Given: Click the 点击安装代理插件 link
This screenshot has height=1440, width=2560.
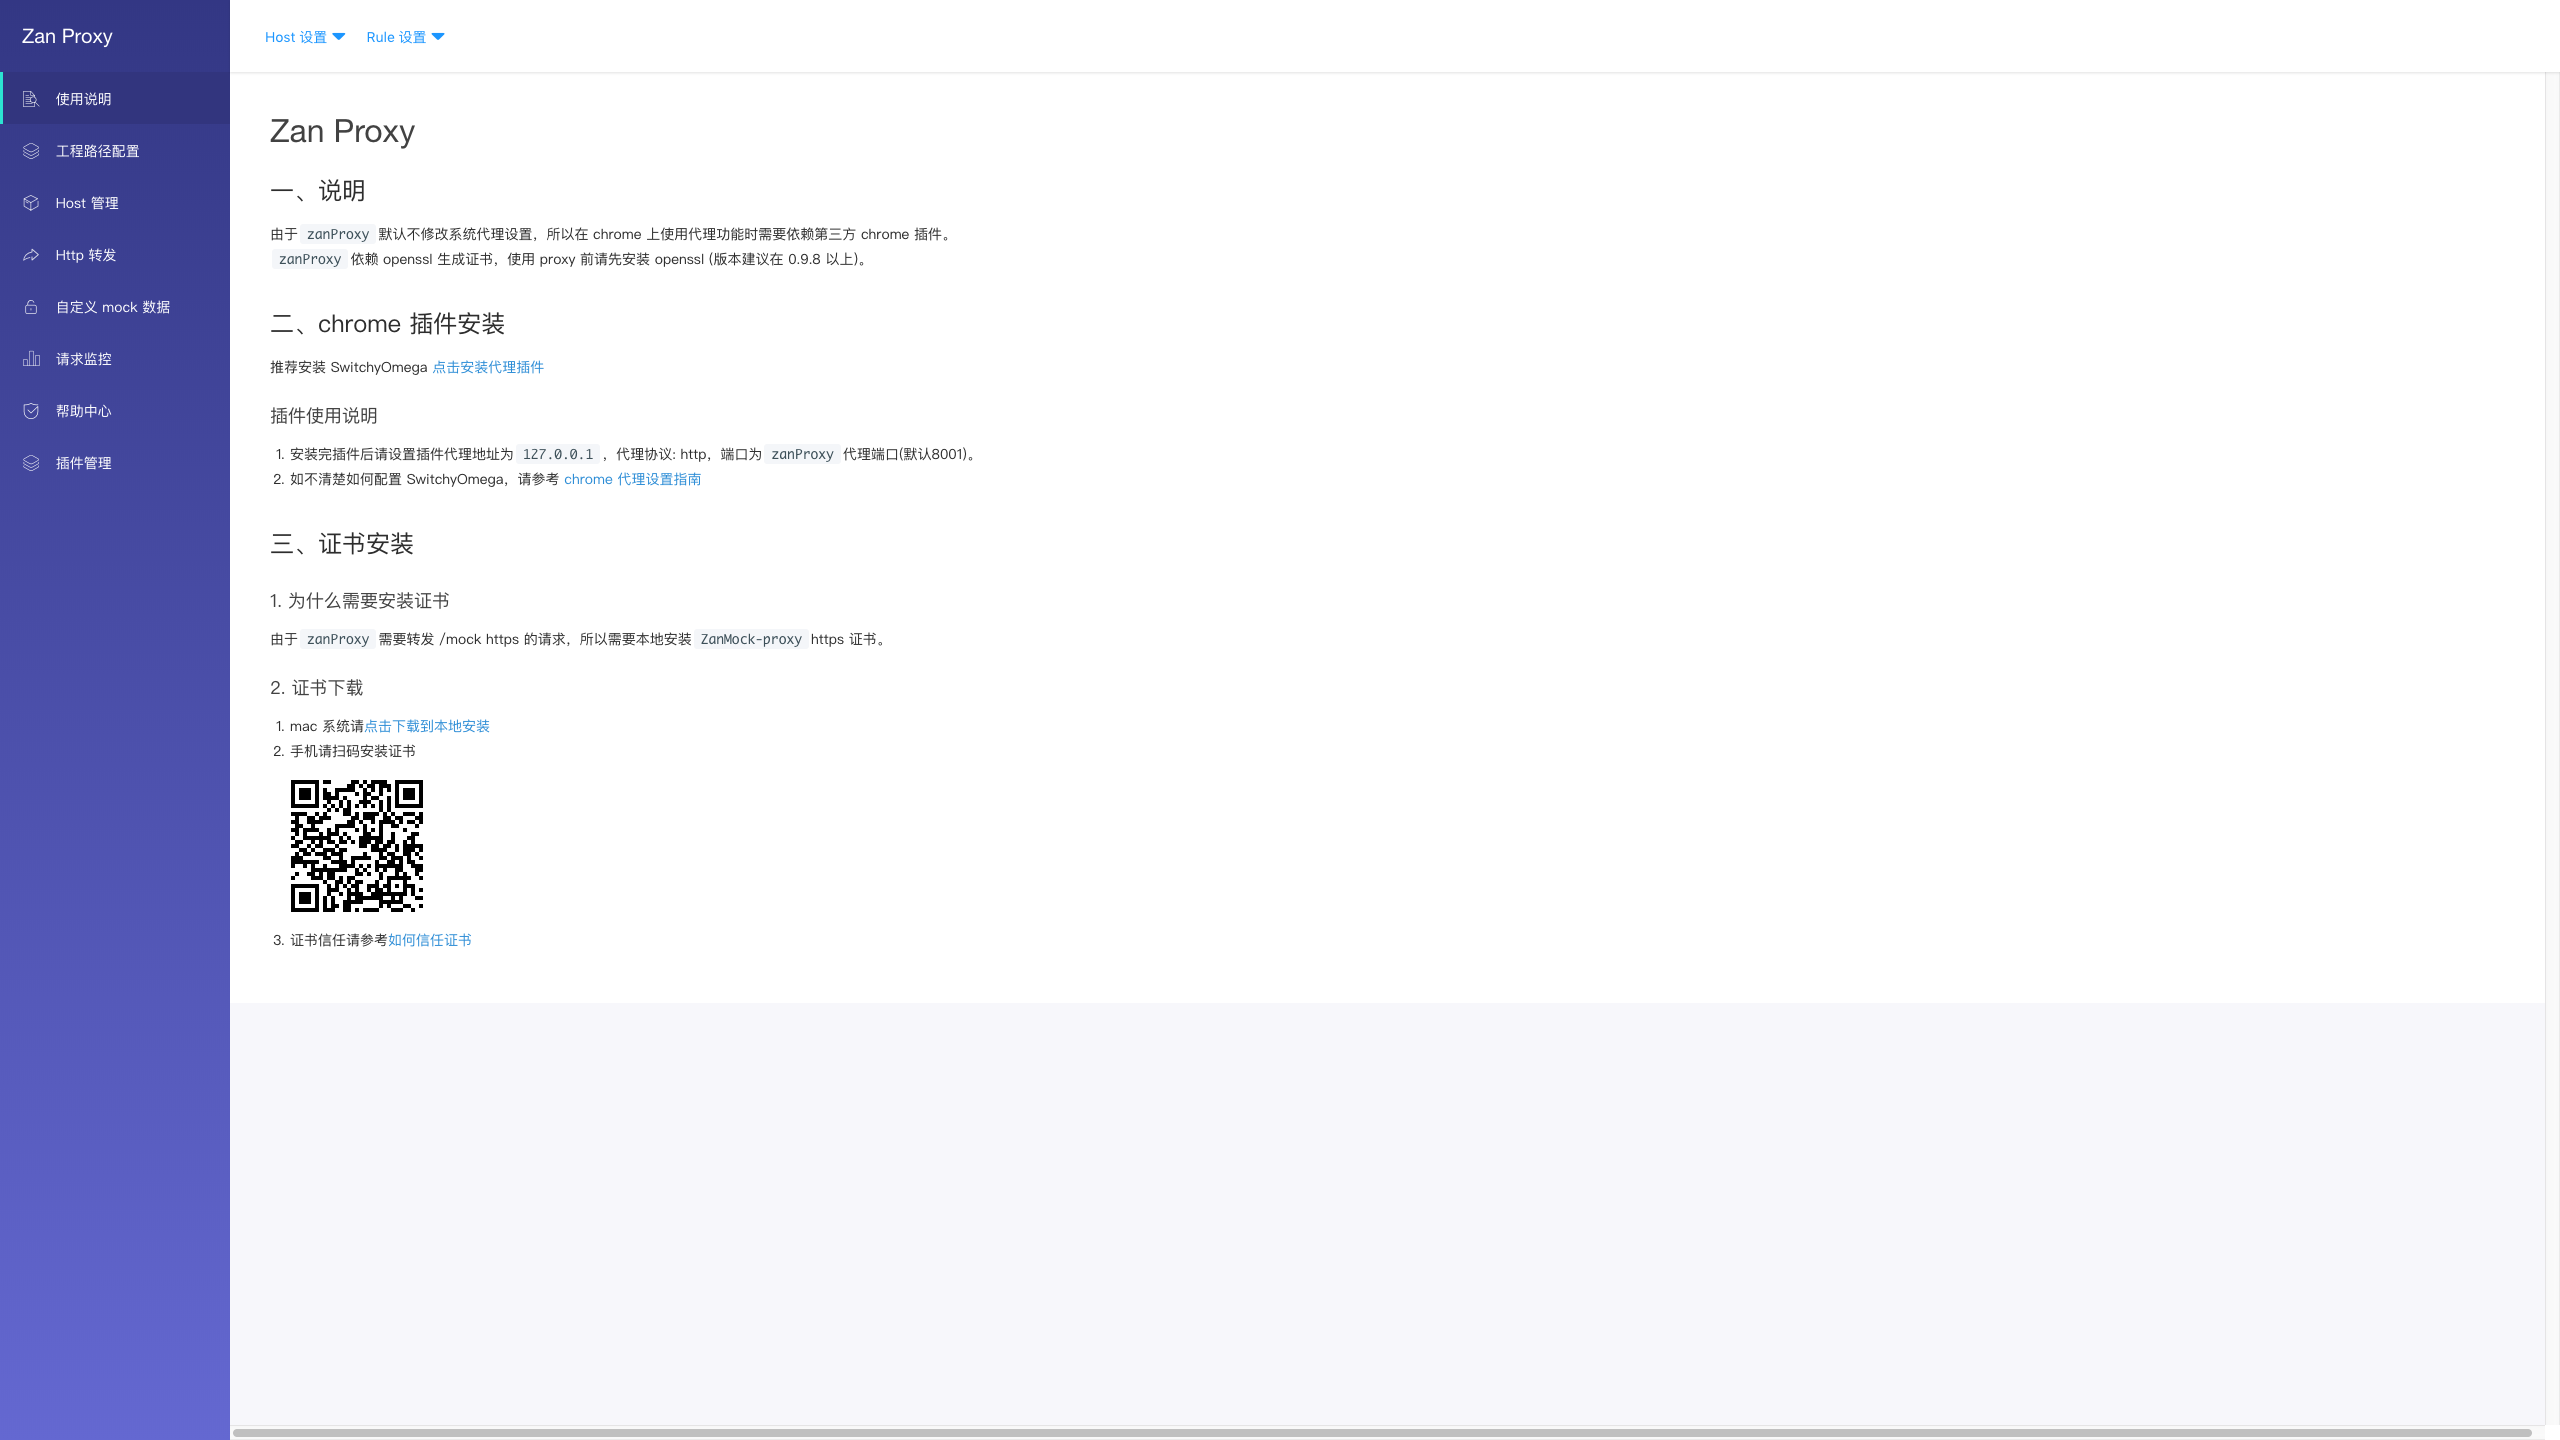Looking at the screenshot, I should [x=488, y=367].
